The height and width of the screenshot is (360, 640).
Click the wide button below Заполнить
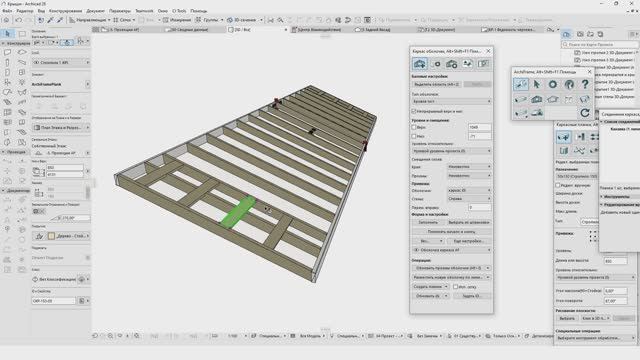pos(451,231)
